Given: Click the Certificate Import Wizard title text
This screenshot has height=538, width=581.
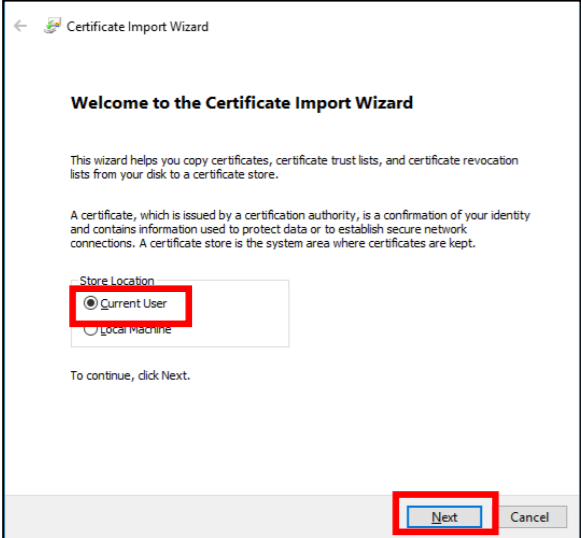Looking at the screenshot, I should (x=137, y=27).
